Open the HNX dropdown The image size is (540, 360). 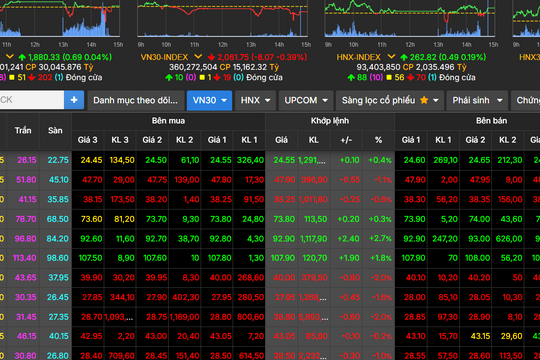[255, 100]
